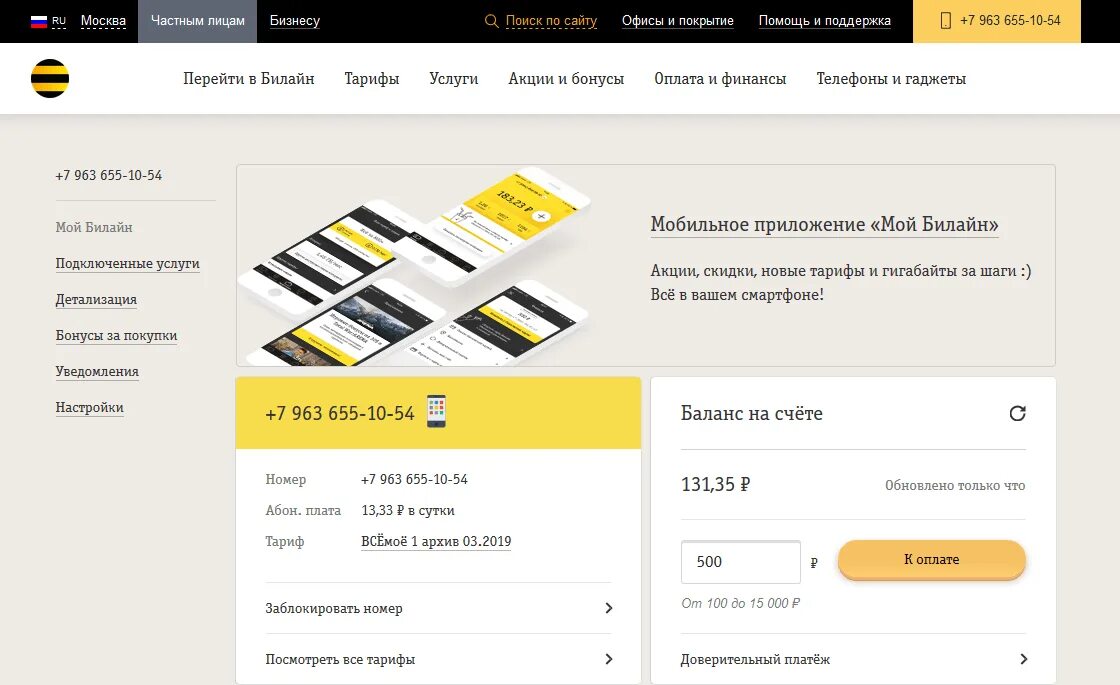Open 'Подключенные услуги' in sidebar
This screenshot has width=1120, height=685.
tap(127, 264)
